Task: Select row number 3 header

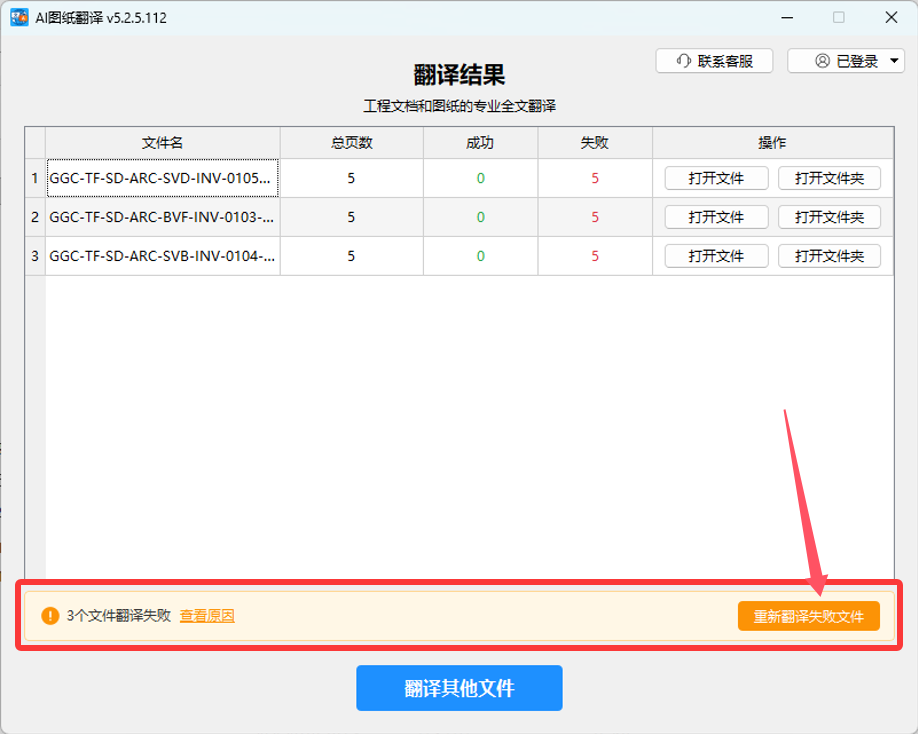Action: (x=35, y=256)
